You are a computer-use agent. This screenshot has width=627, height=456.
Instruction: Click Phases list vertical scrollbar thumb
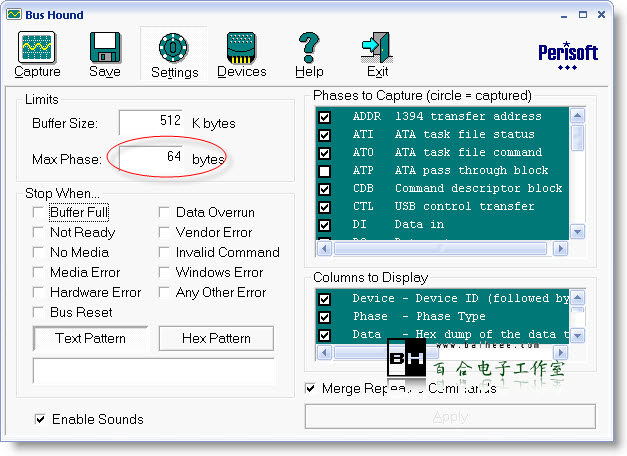click(x=577, y=138)
